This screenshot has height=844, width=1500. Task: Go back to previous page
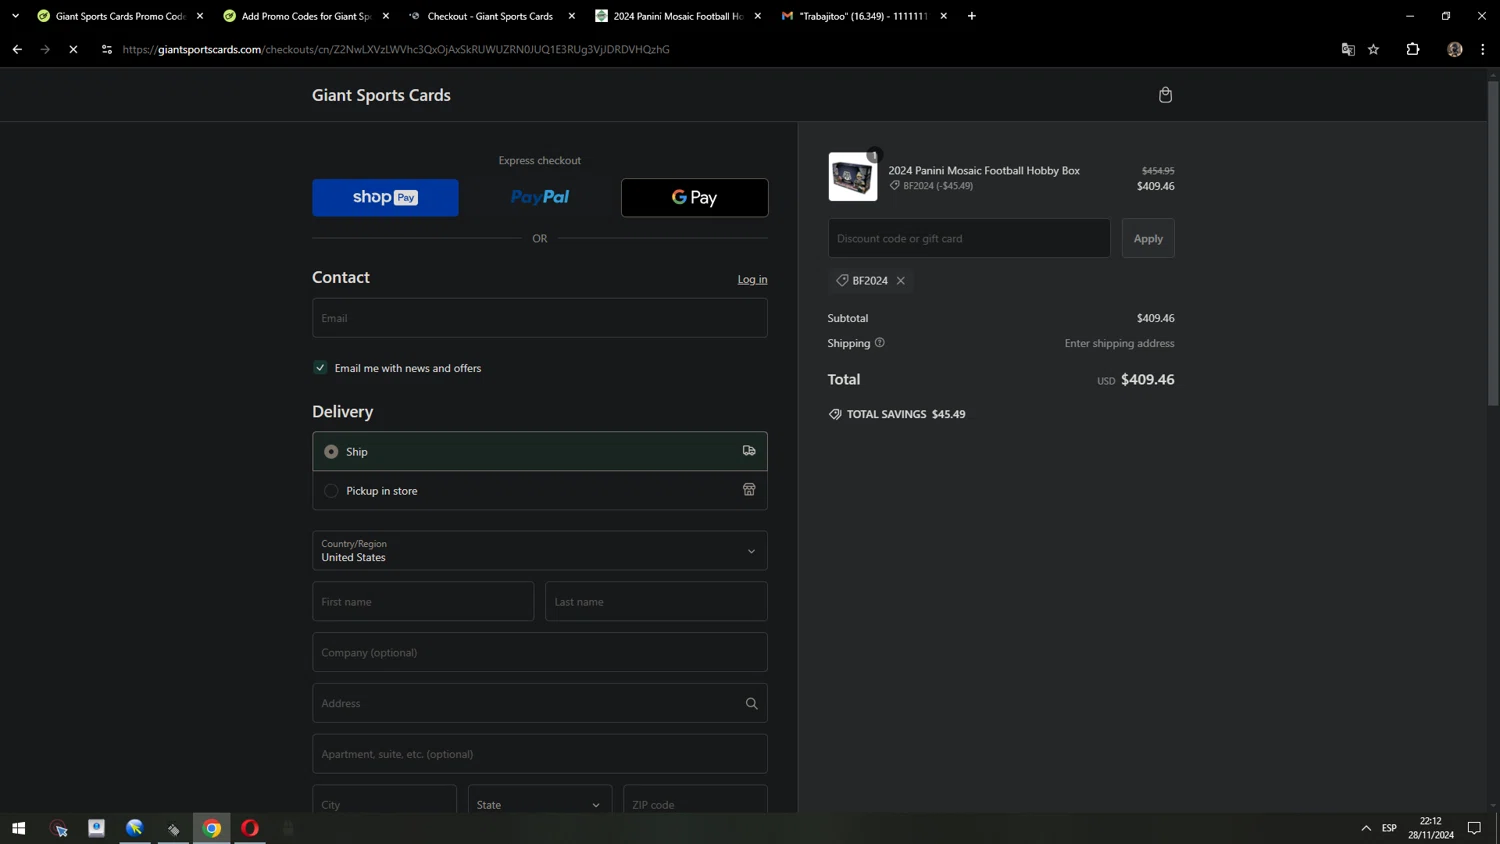pos(17,49)
